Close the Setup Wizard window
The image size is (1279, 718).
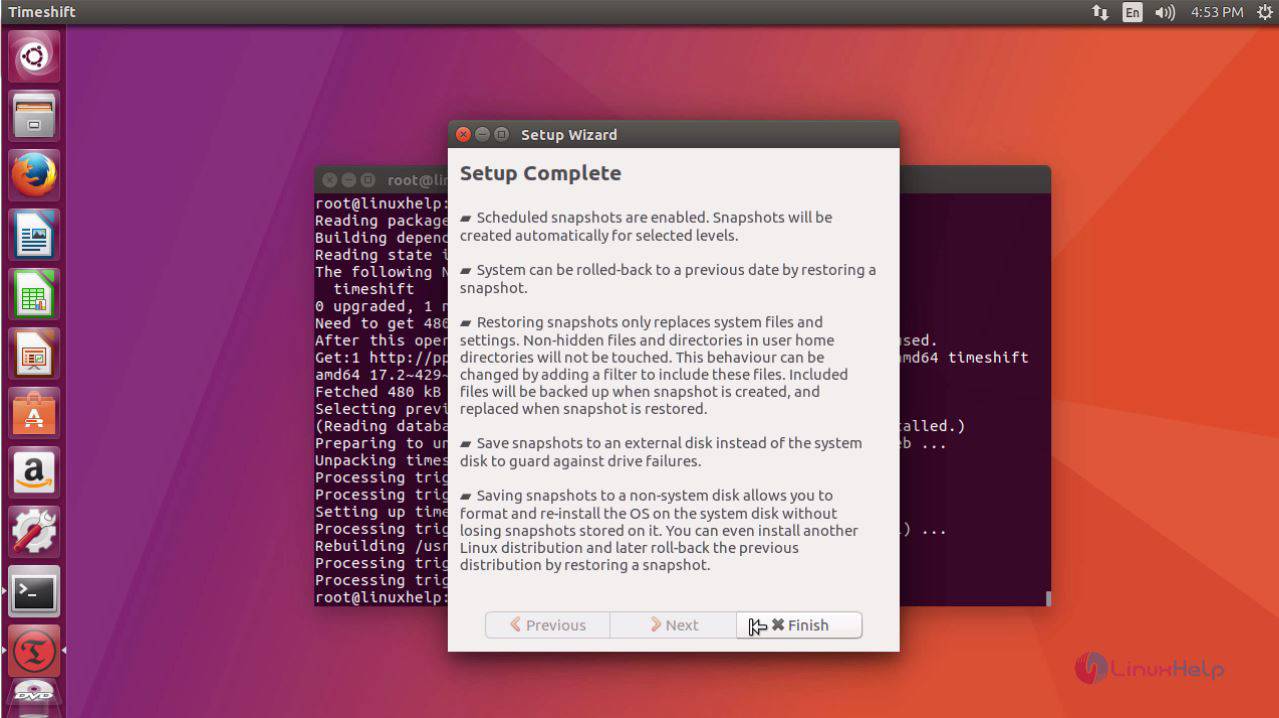coord(463,135)
